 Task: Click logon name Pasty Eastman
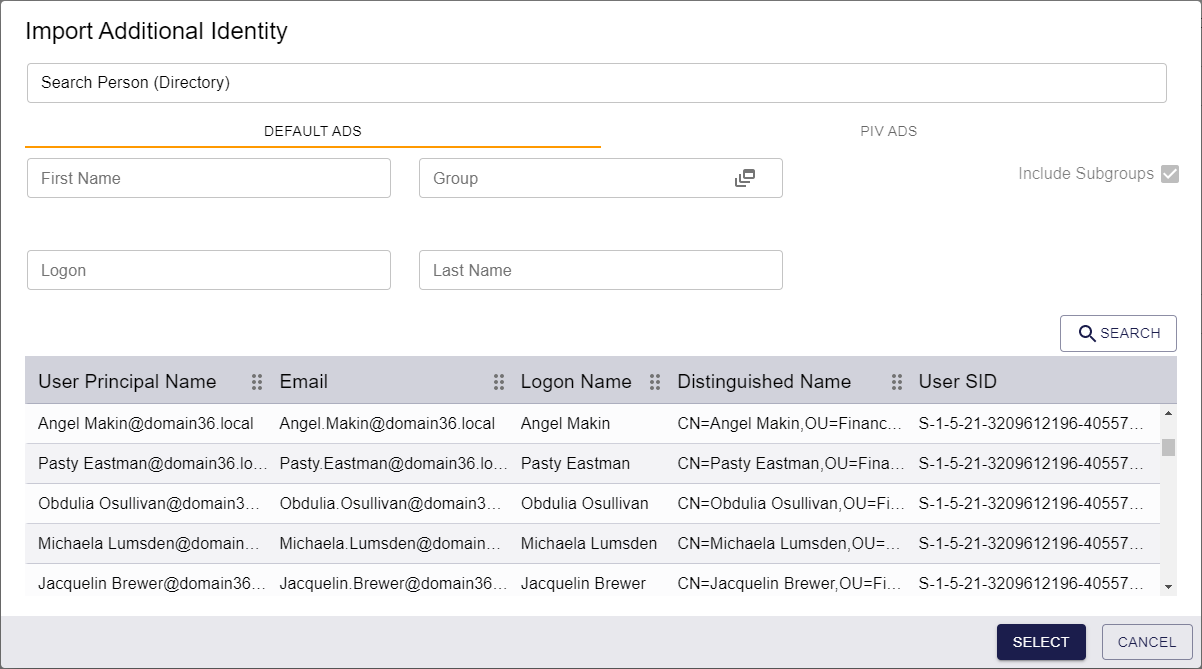[x=575, y=464]
